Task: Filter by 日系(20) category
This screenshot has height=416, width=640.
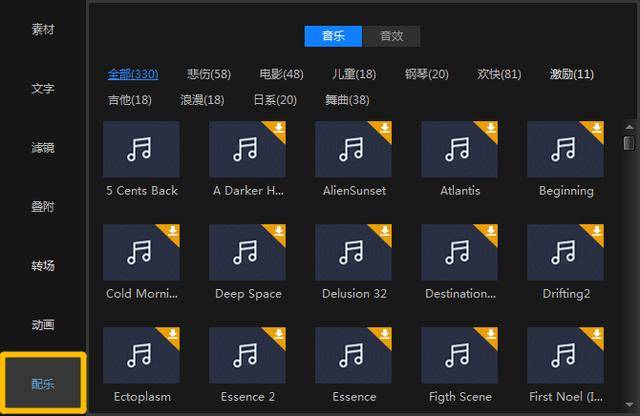Action: [x=275, y=100]
